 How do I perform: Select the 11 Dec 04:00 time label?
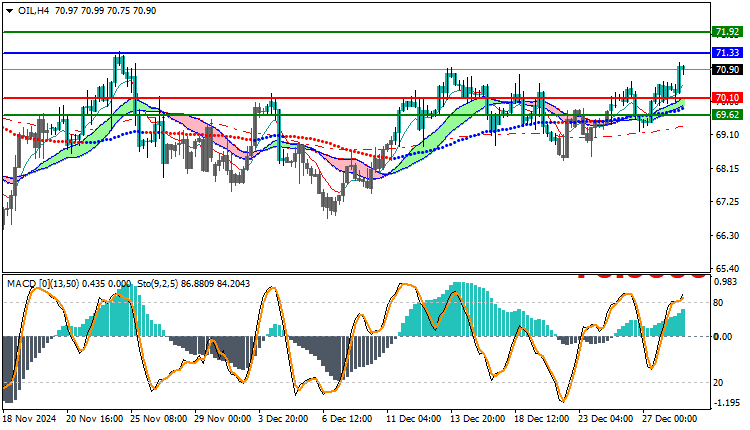pos(414,419)
